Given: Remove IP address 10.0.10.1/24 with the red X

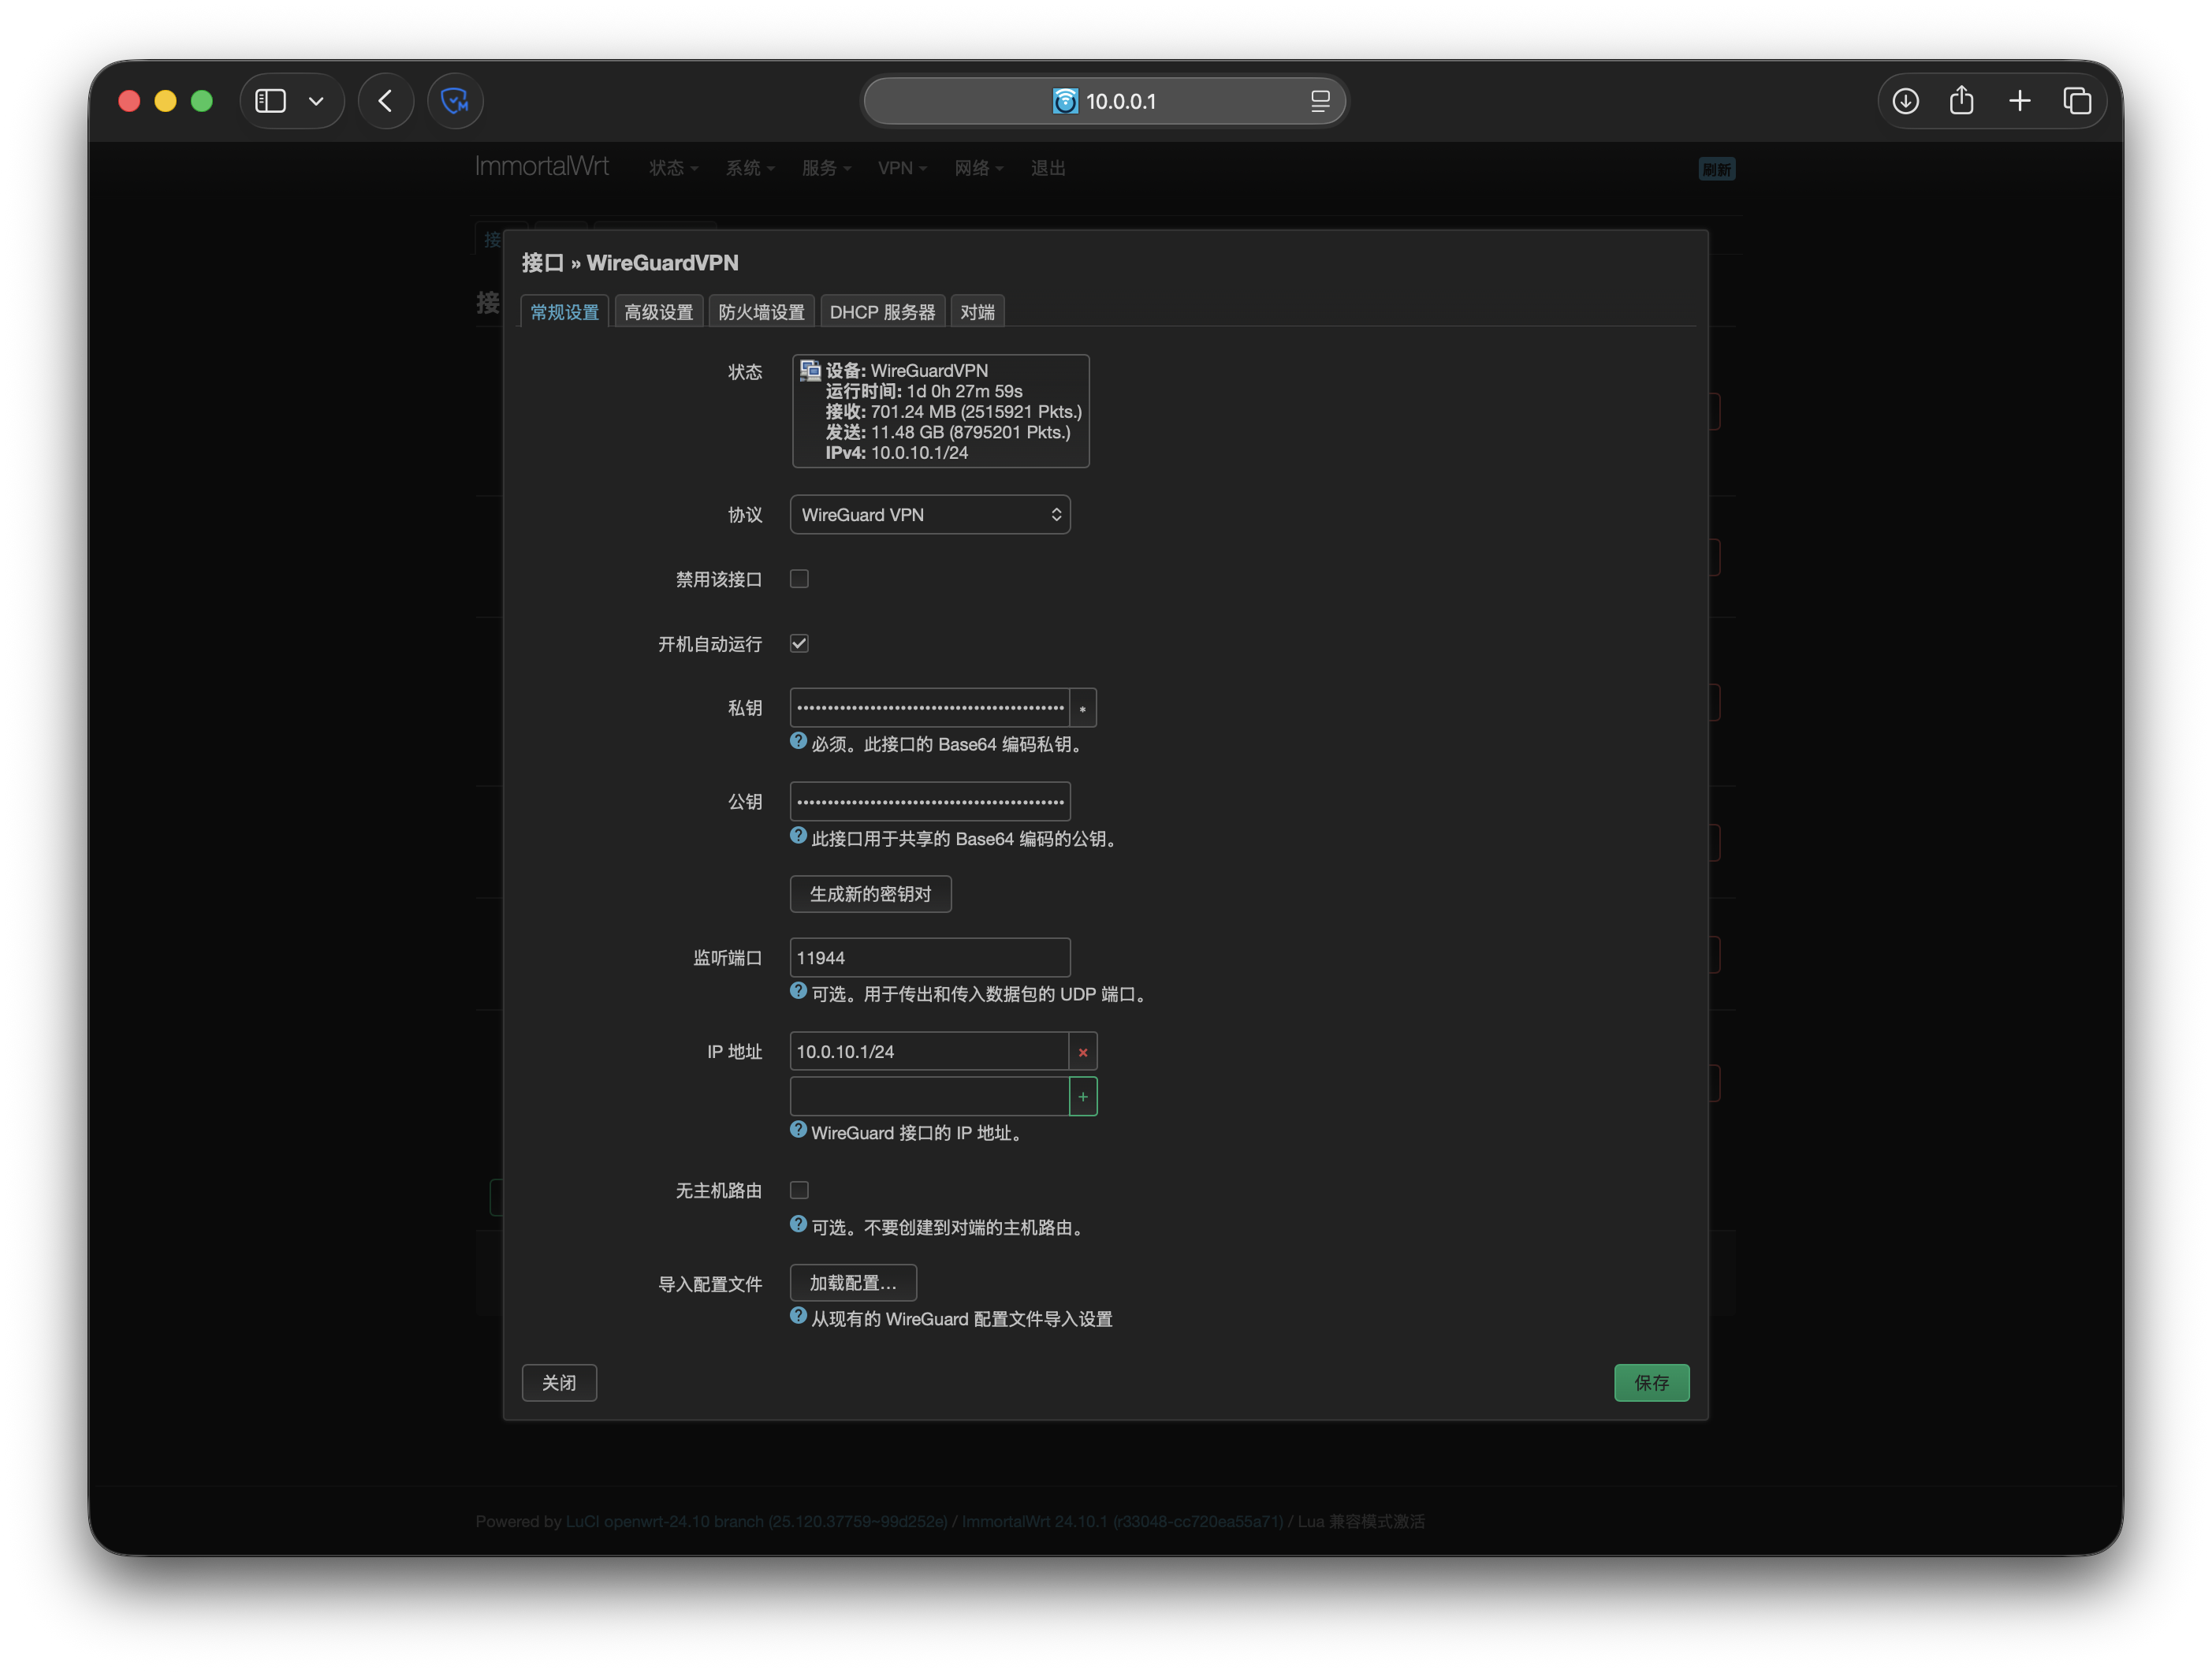Looking at the screenshot, I should click(1082, 1052).
